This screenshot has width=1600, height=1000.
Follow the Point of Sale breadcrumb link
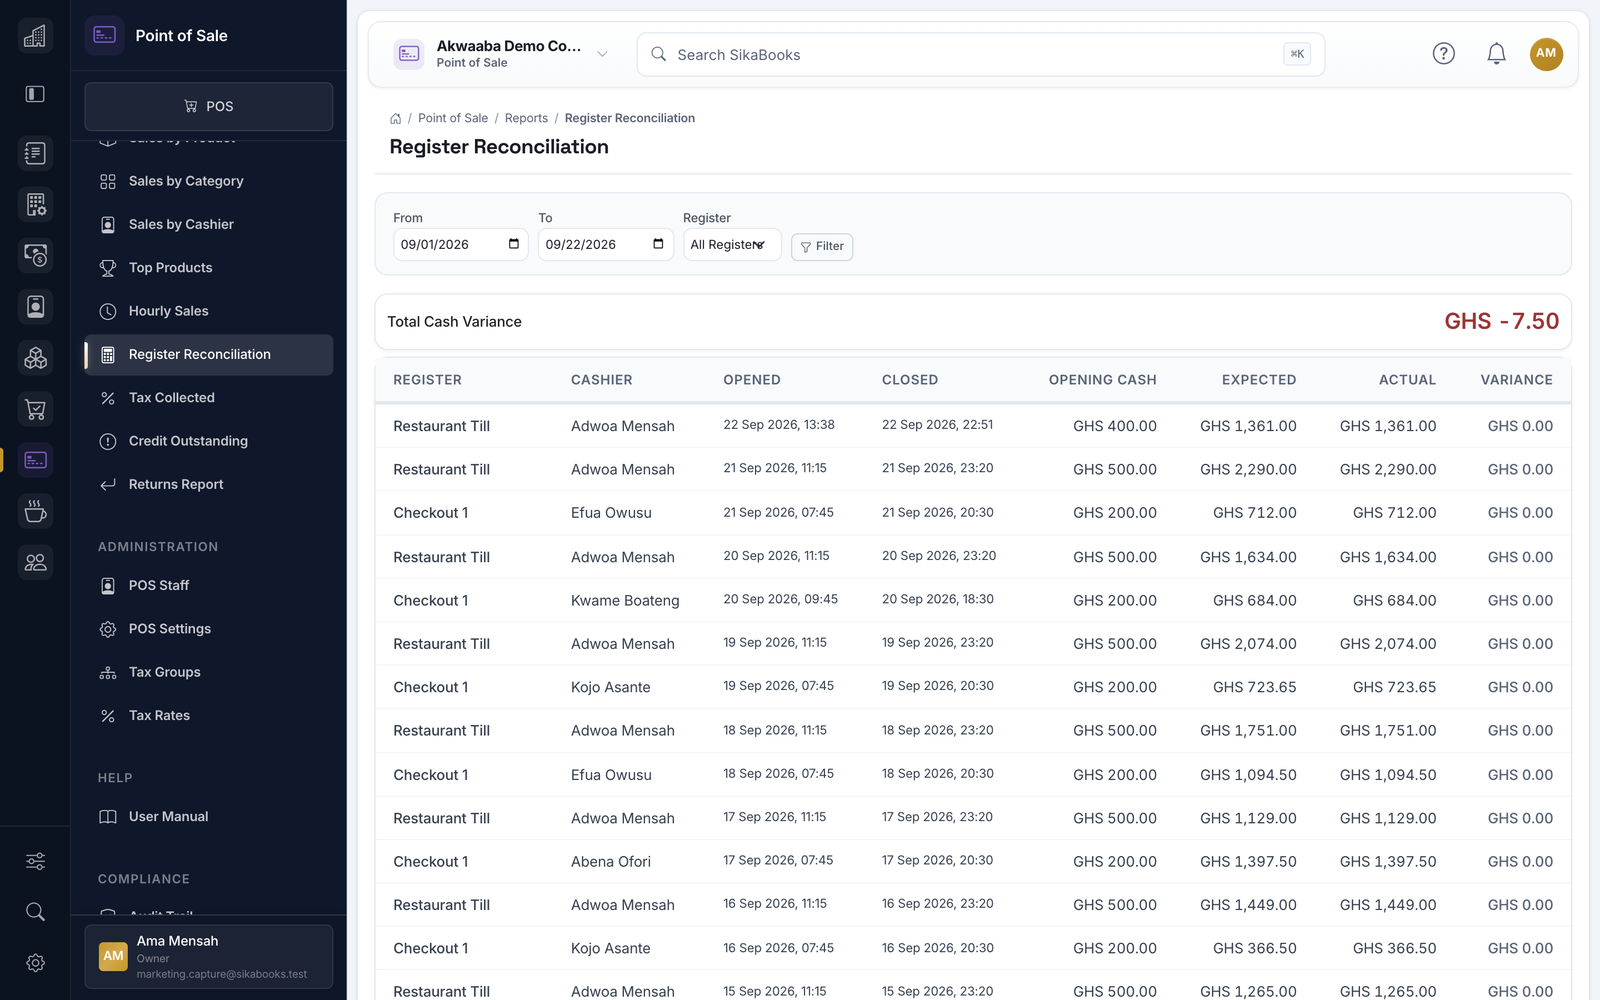pos(453,118)
